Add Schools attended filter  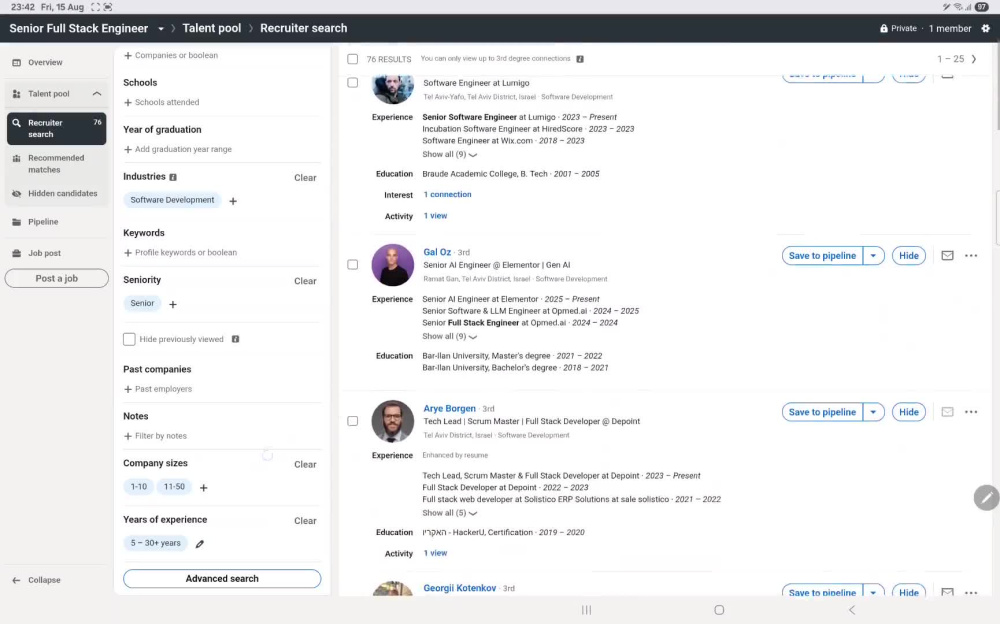(161, 102)
